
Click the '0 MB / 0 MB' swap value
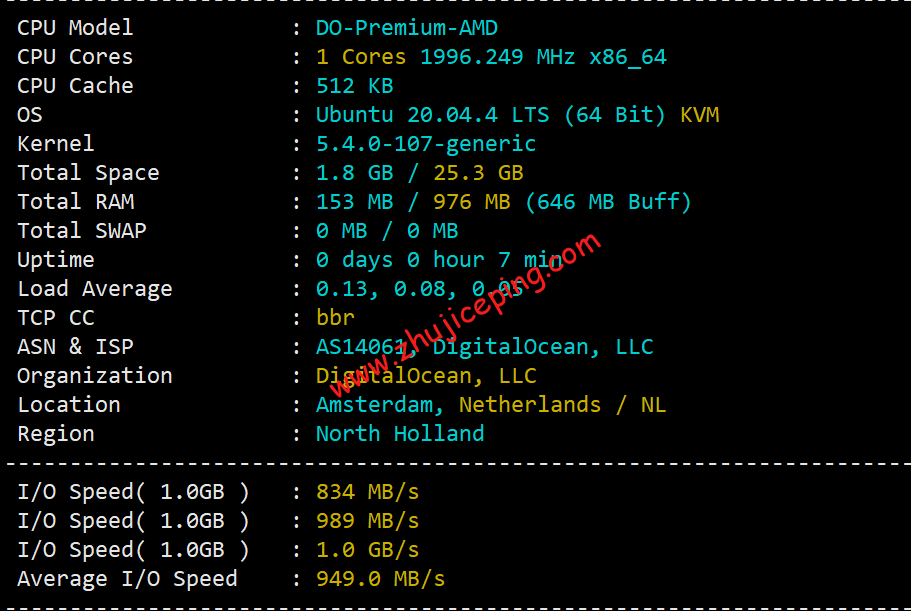[x=387, y=231]
